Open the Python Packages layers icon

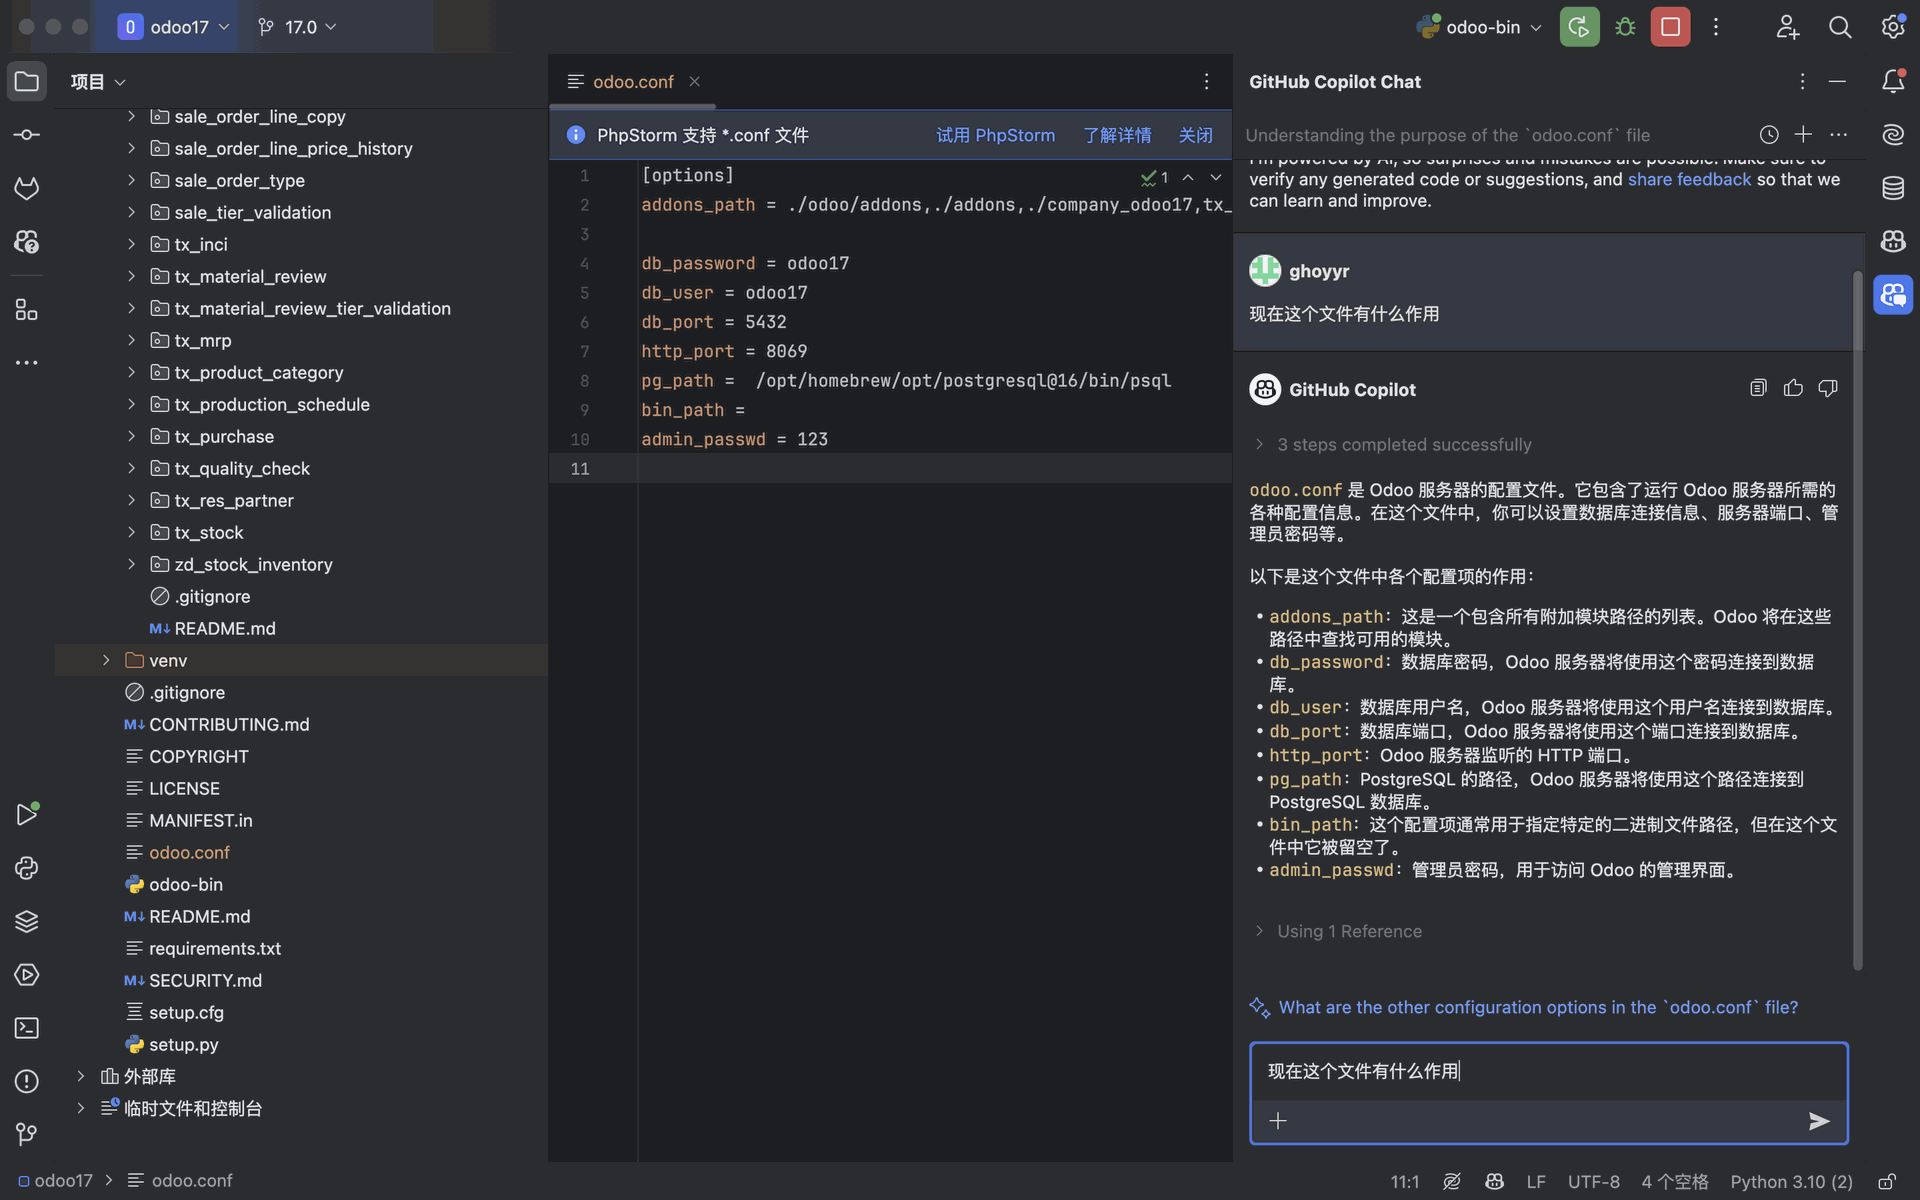27,921
